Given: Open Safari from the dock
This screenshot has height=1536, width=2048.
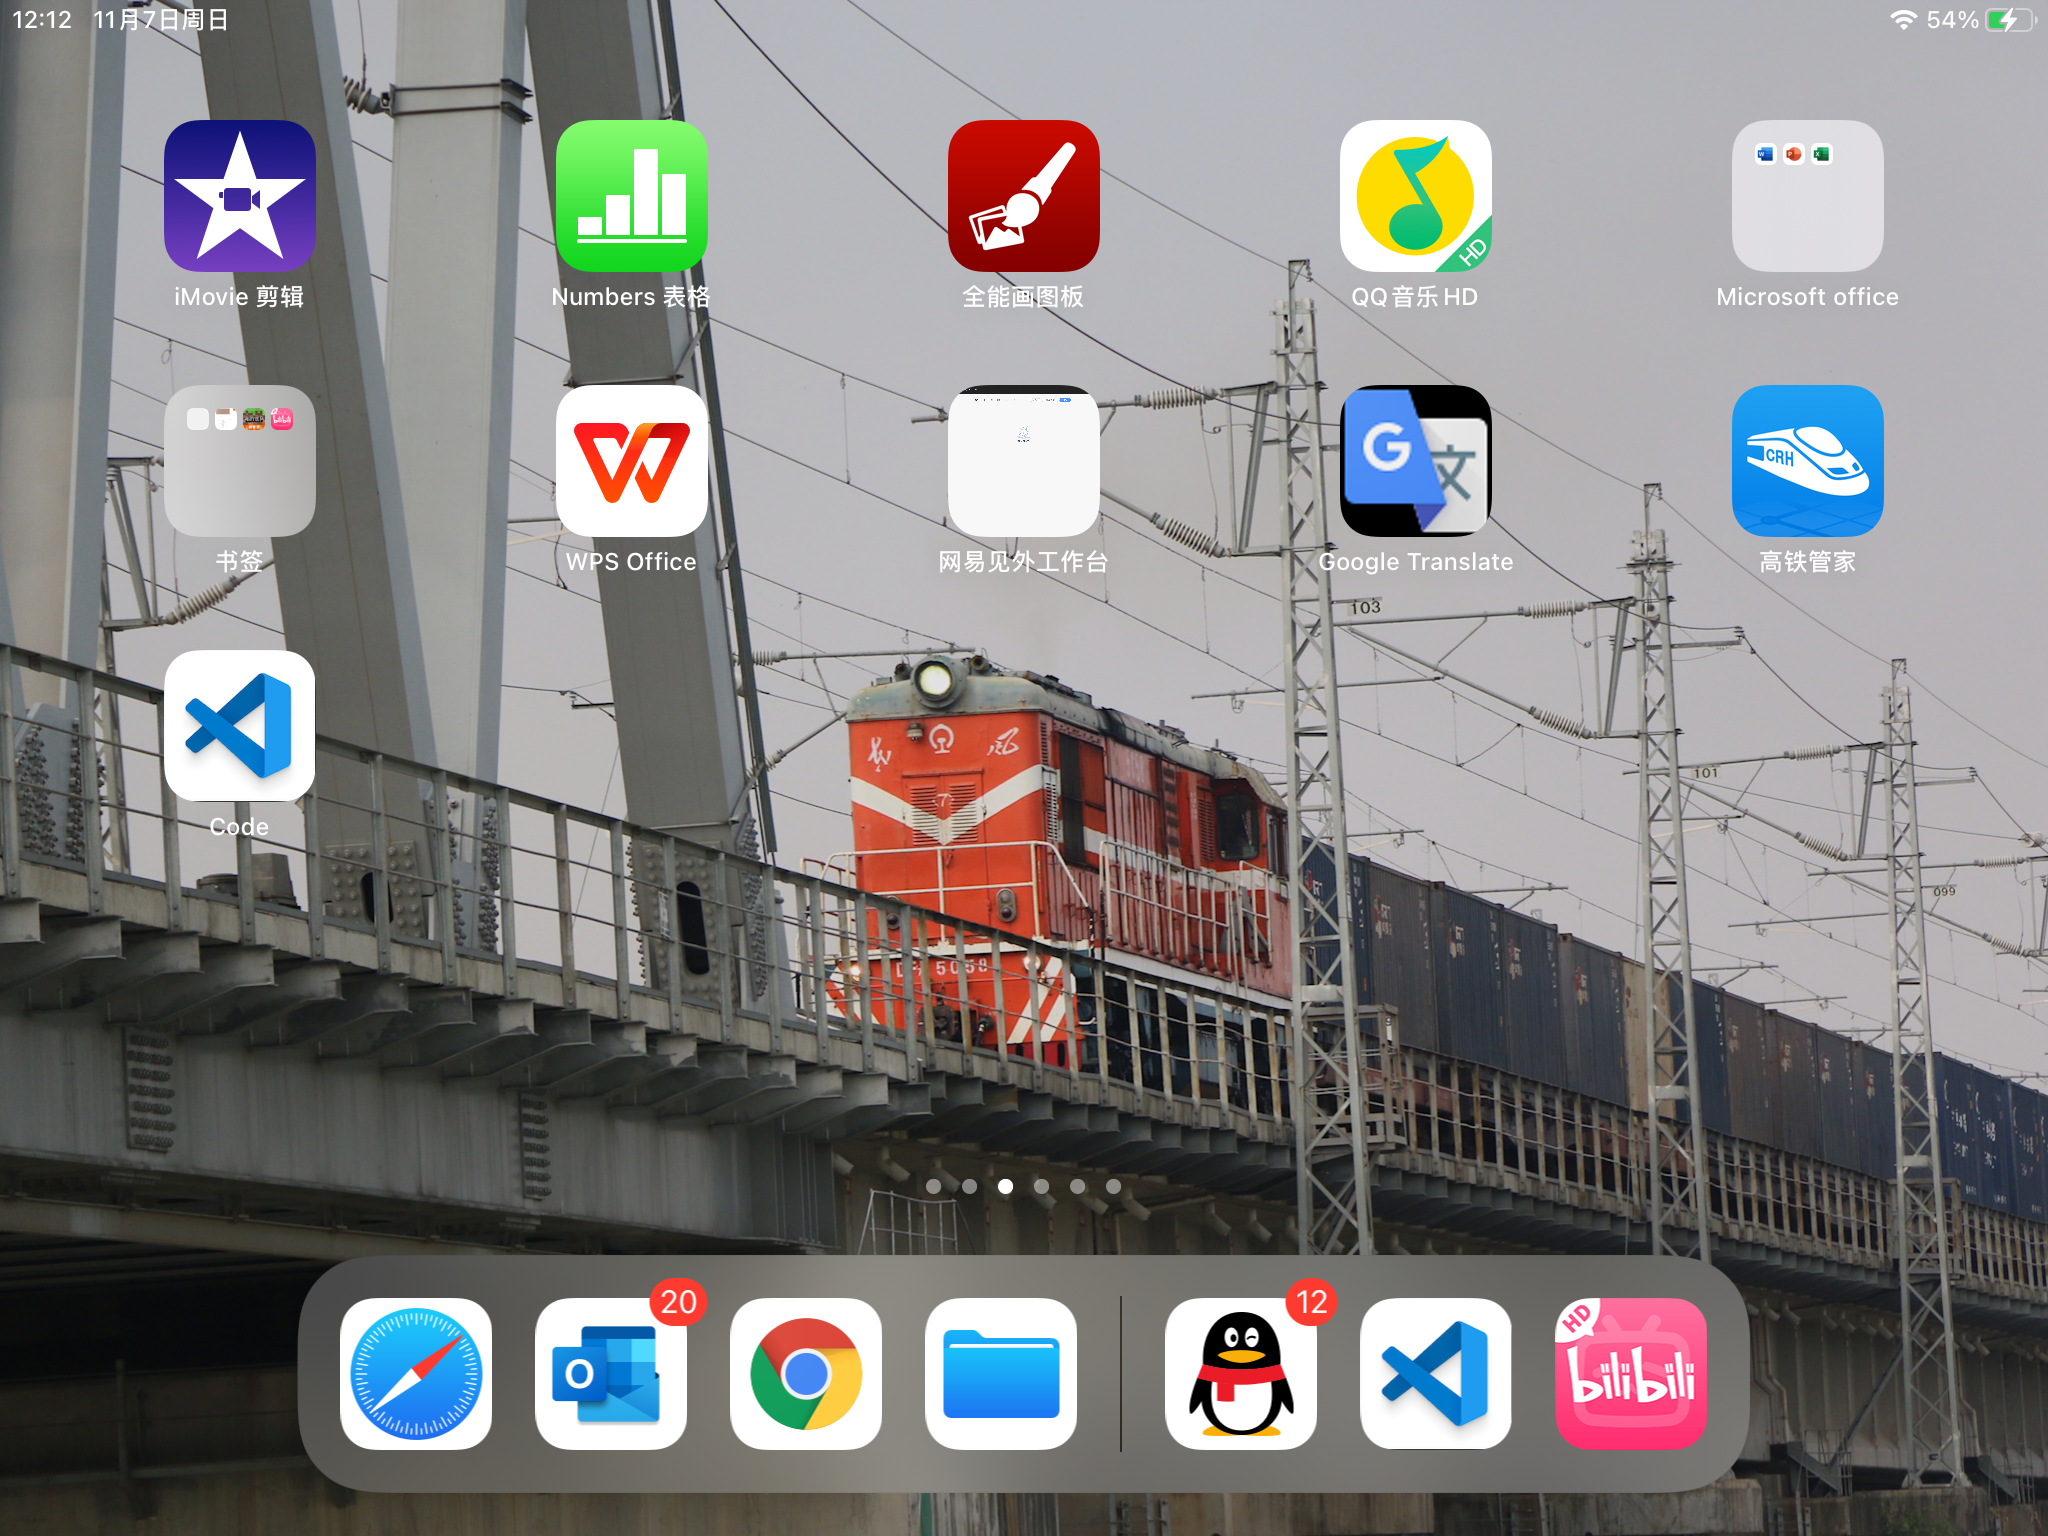Looking at the screenshot, I should coord(416,1373).
